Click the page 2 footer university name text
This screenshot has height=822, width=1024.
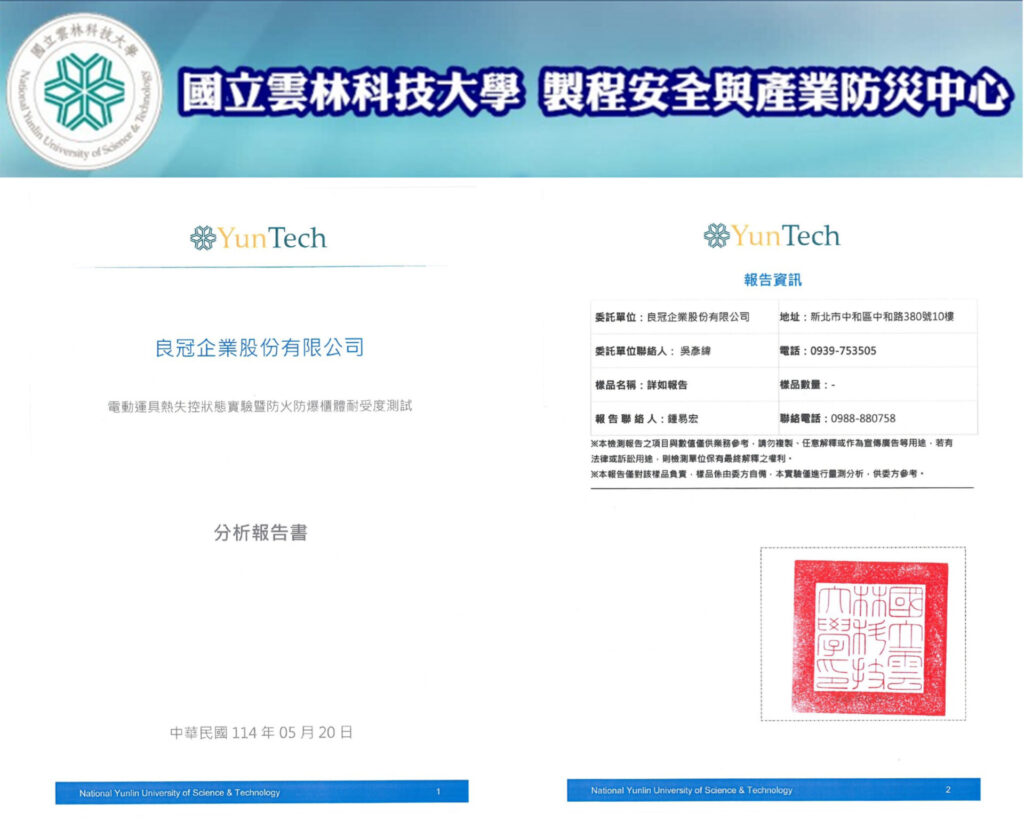pos(691,790)
